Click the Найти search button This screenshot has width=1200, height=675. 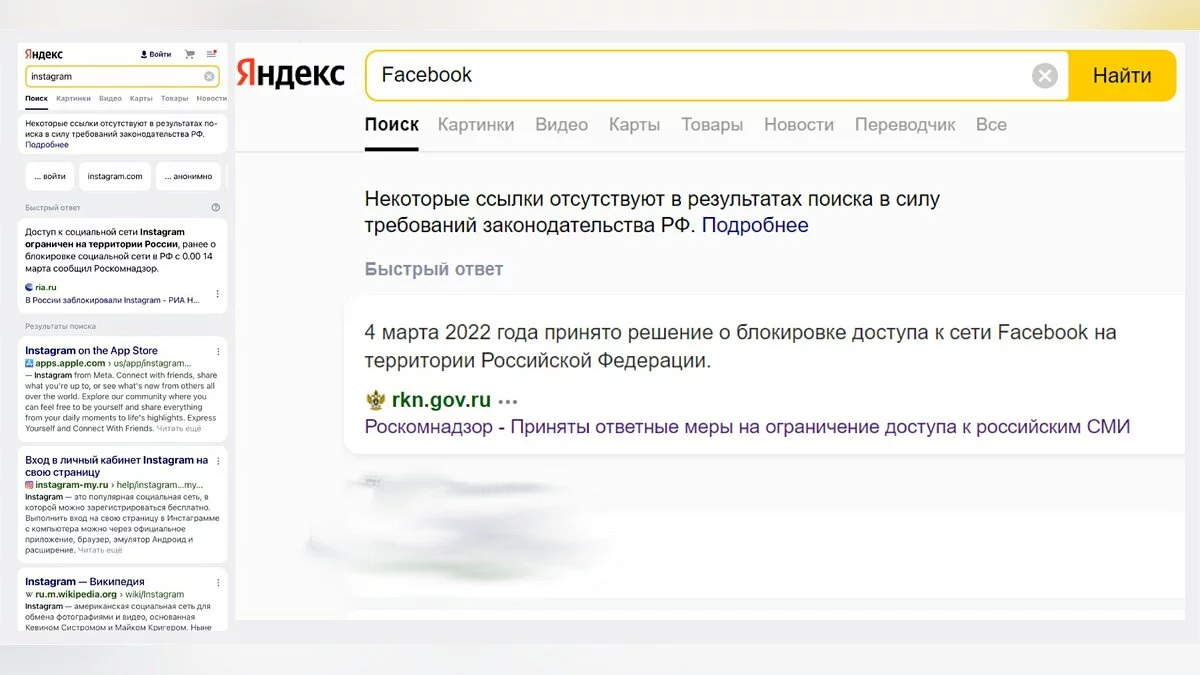point(1122,75)
